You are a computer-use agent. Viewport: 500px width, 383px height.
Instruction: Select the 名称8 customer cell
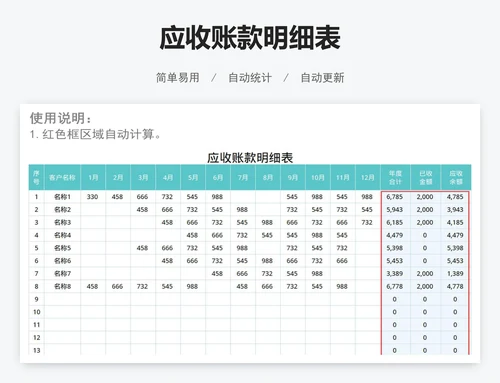pyautogui.click(x=62, y=286)
